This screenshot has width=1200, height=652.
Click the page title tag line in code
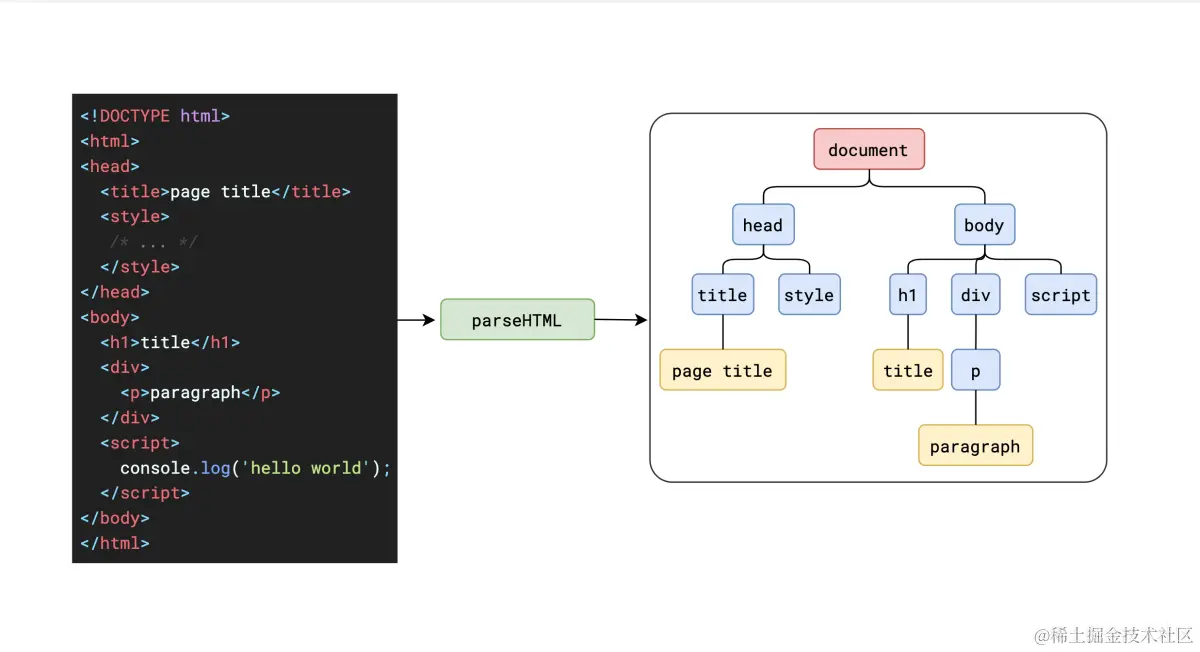(225, 191)
